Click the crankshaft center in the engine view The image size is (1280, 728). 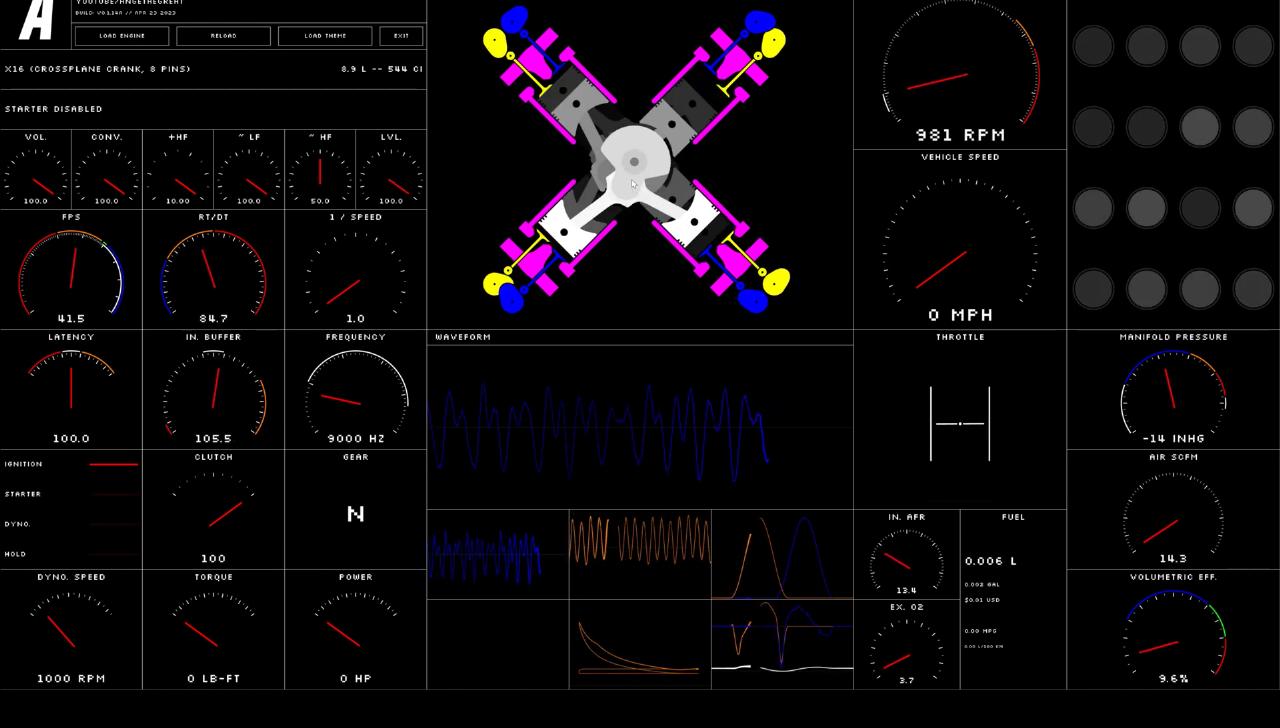pos(634,161)
